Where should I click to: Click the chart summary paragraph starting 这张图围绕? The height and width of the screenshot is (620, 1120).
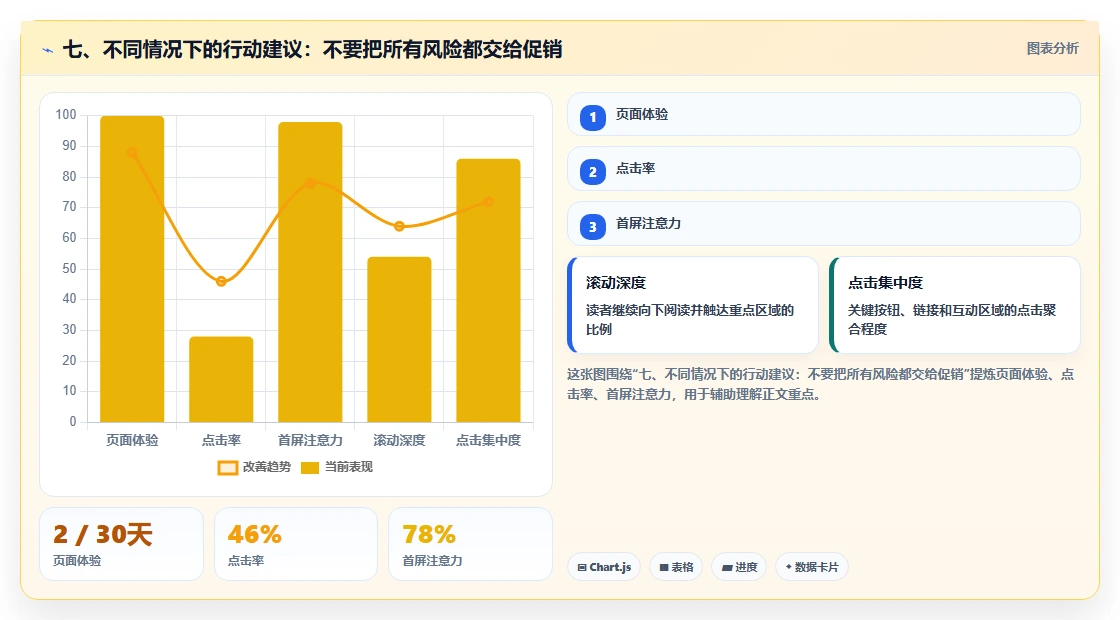pos(821,384)
